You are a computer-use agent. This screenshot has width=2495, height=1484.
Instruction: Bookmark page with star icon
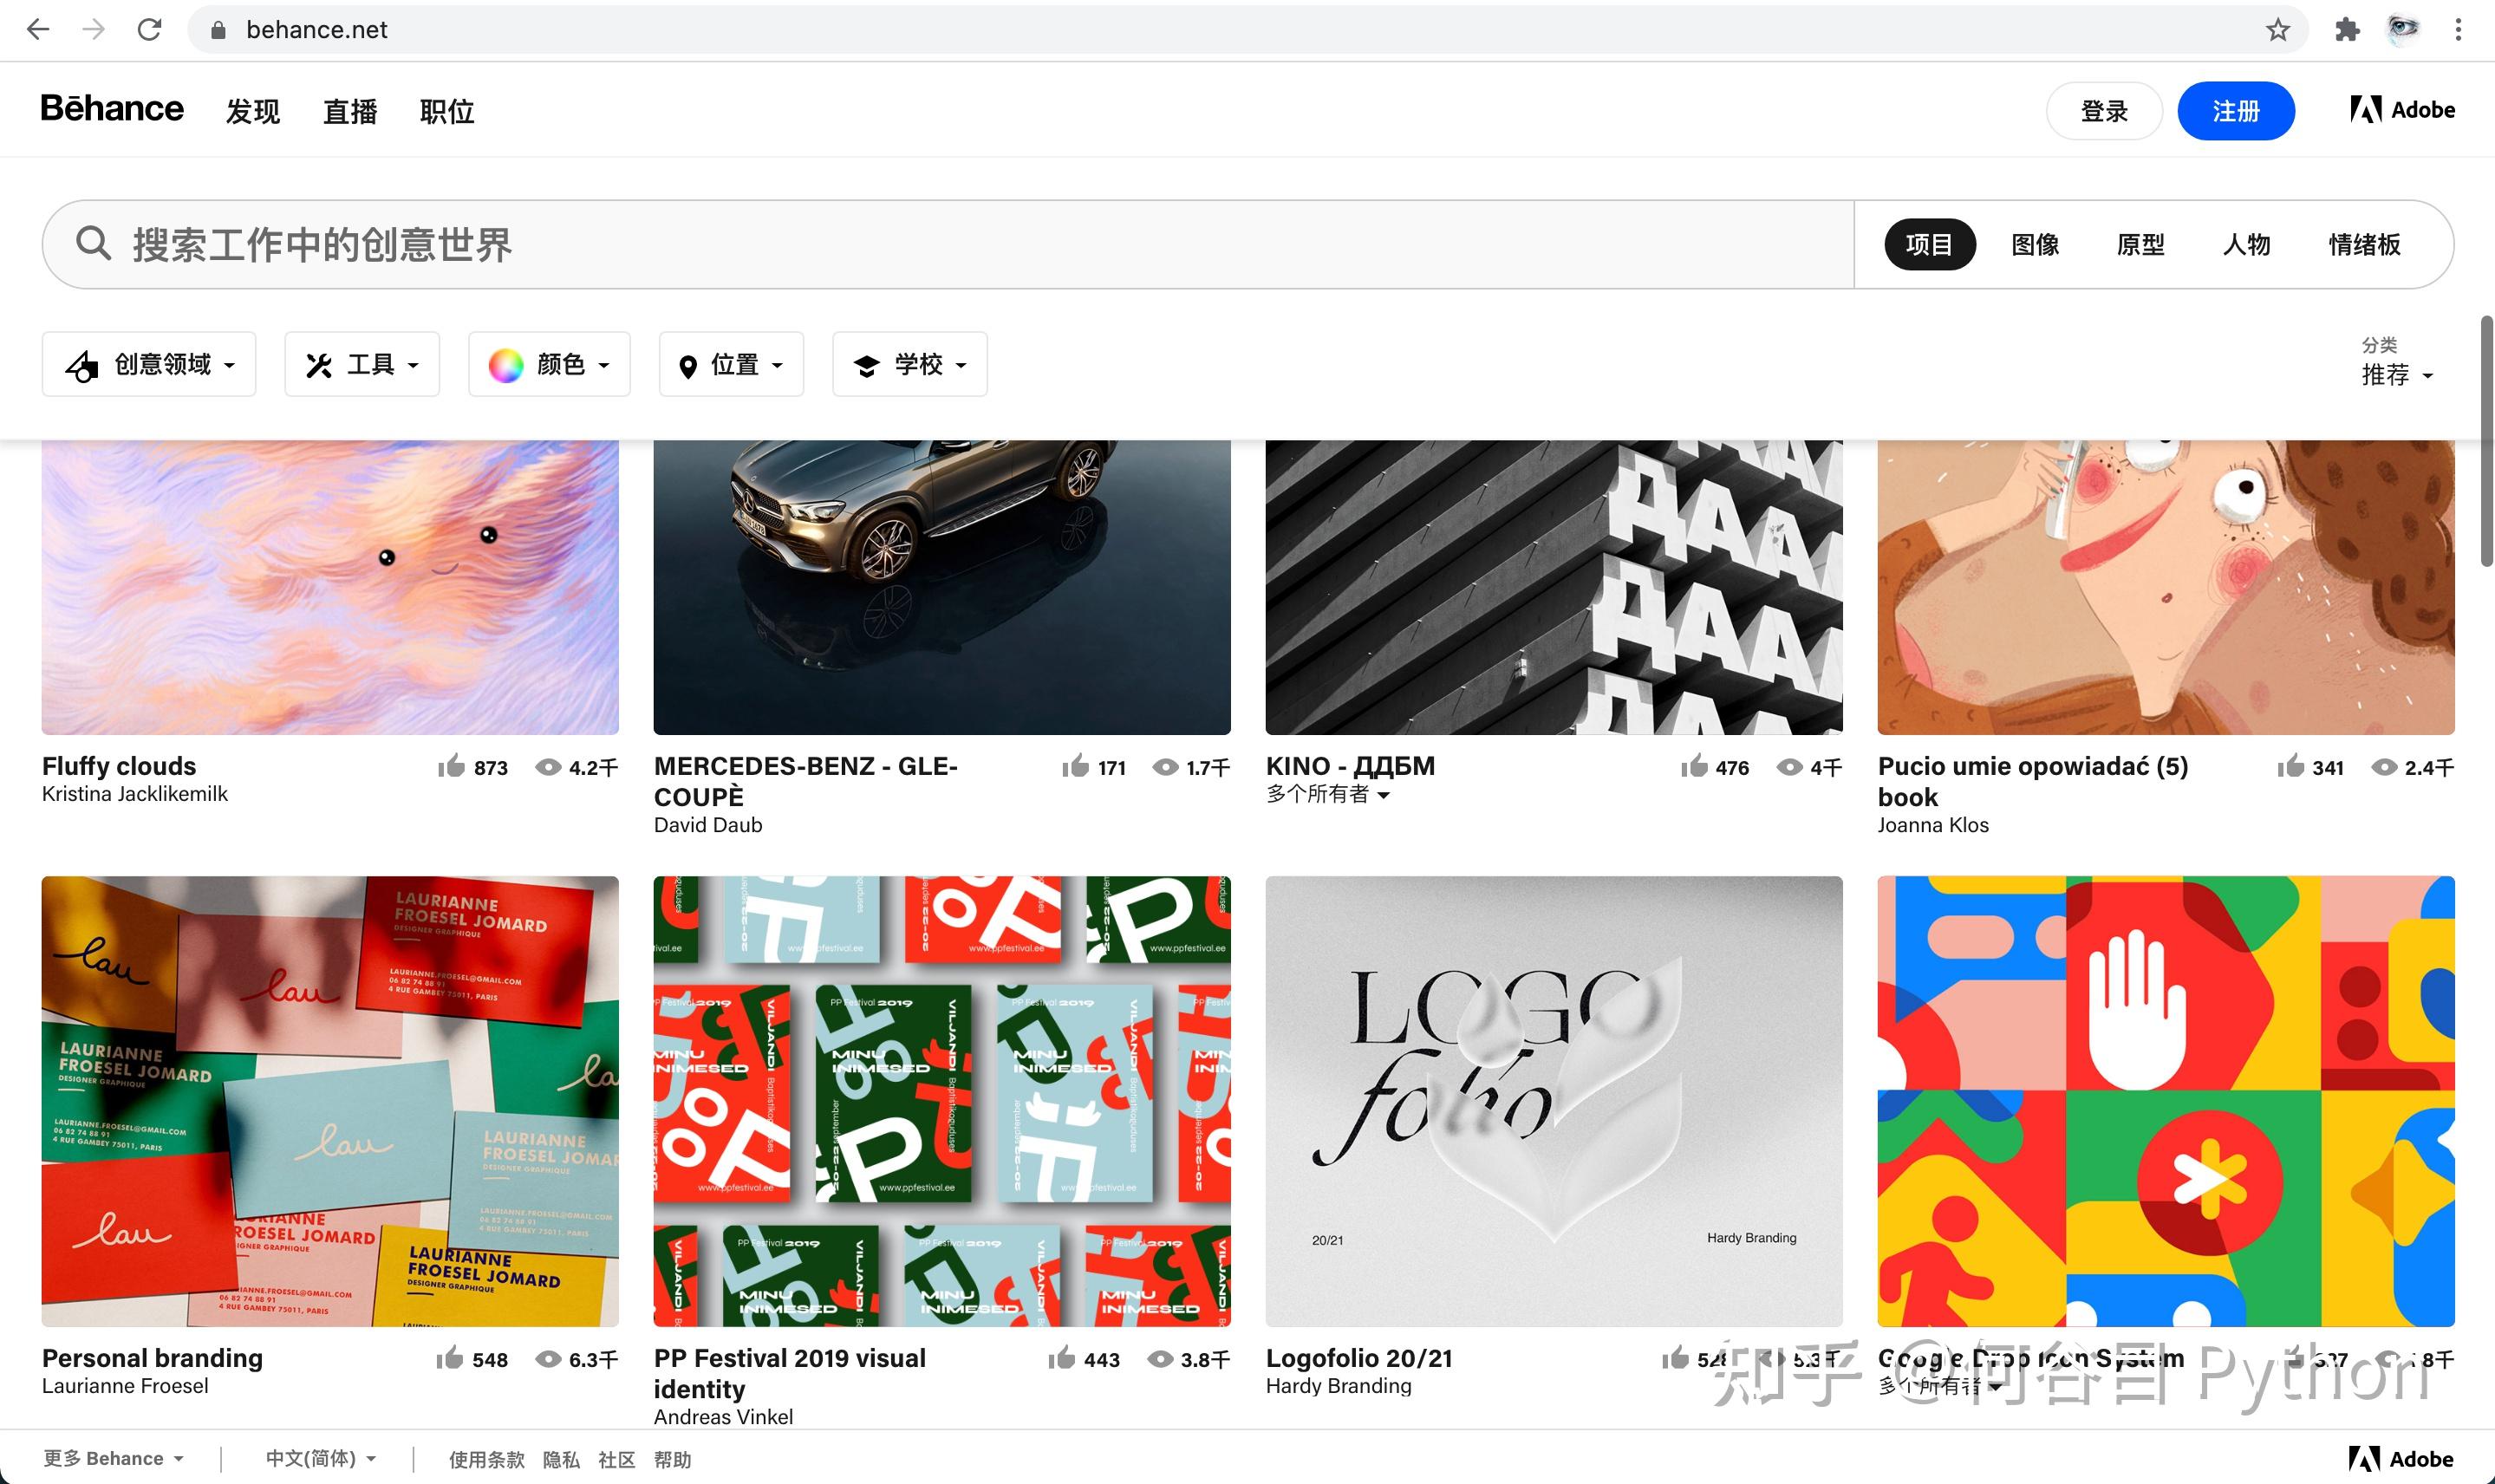pos(2278,30)
